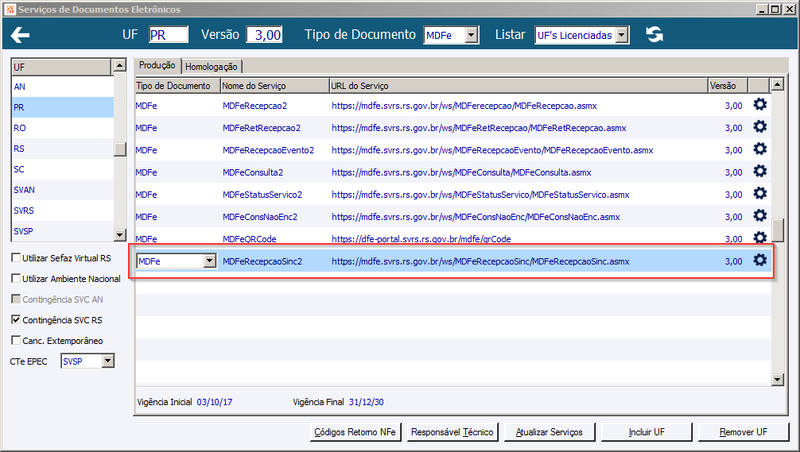
Task: Open the Tipo de Documento dropdown
Action: [x=471, y=35]
